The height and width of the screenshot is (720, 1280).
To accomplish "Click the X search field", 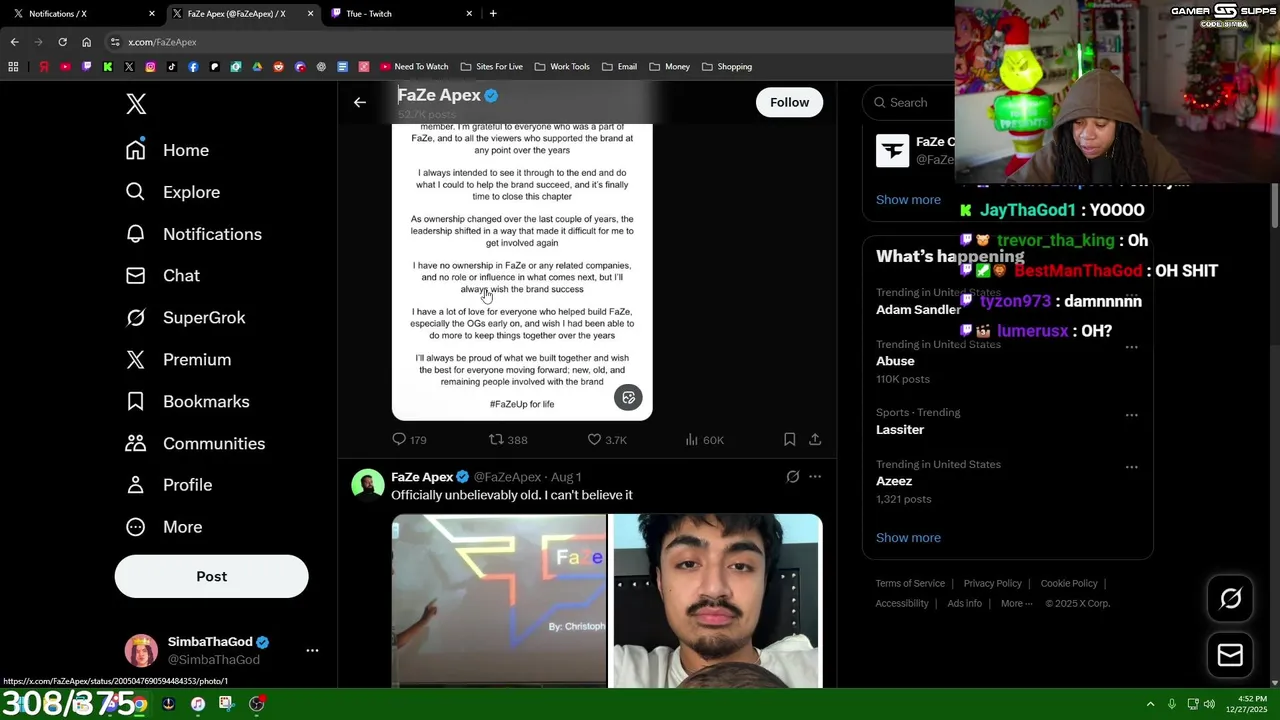I will [x=910, y=102].
